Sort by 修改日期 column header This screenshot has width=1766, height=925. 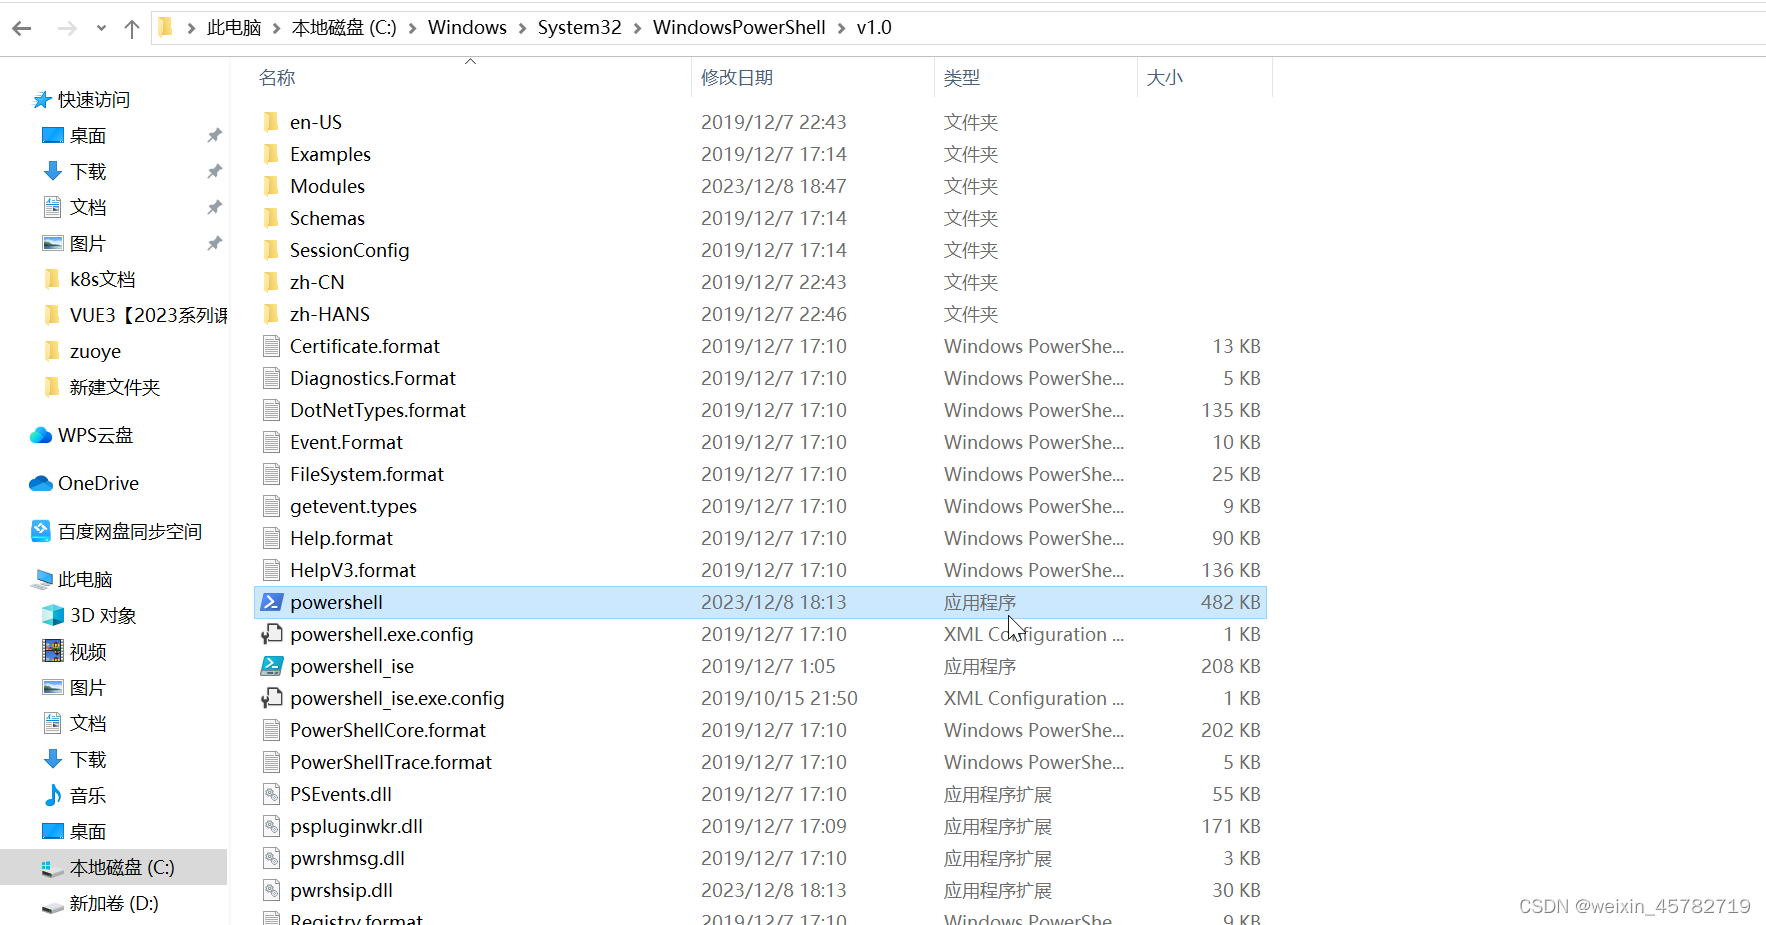click(x=737, y=78)
